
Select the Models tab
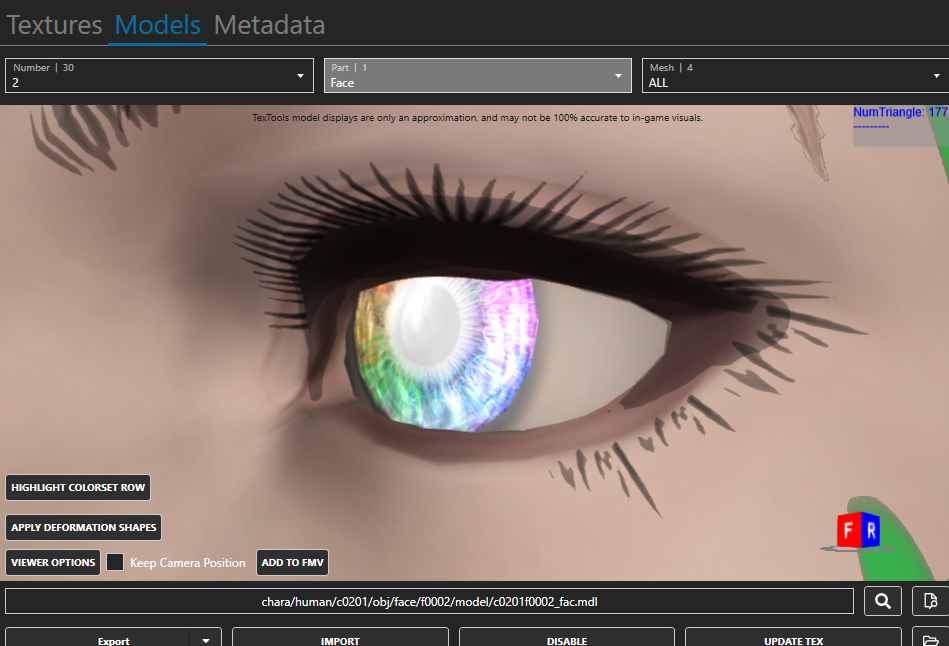[156, 25]
